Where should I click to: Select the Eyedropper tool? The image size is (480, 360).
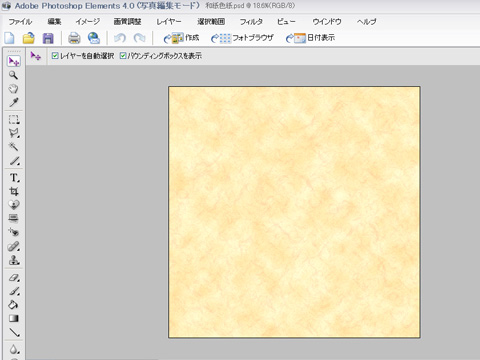point(14,102)
